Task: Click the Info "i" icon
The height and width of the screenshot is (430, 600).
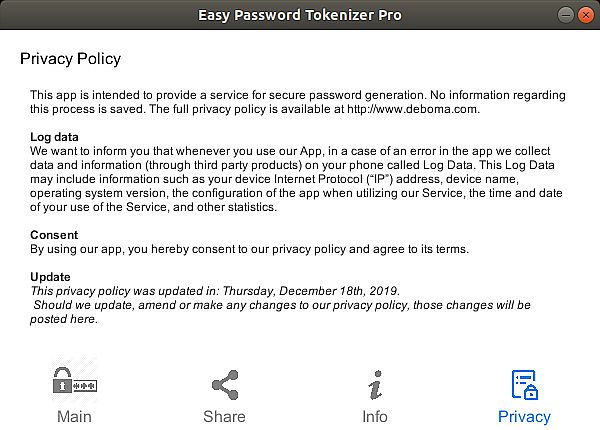Action: pyautogui.click(x=375, y=384)
